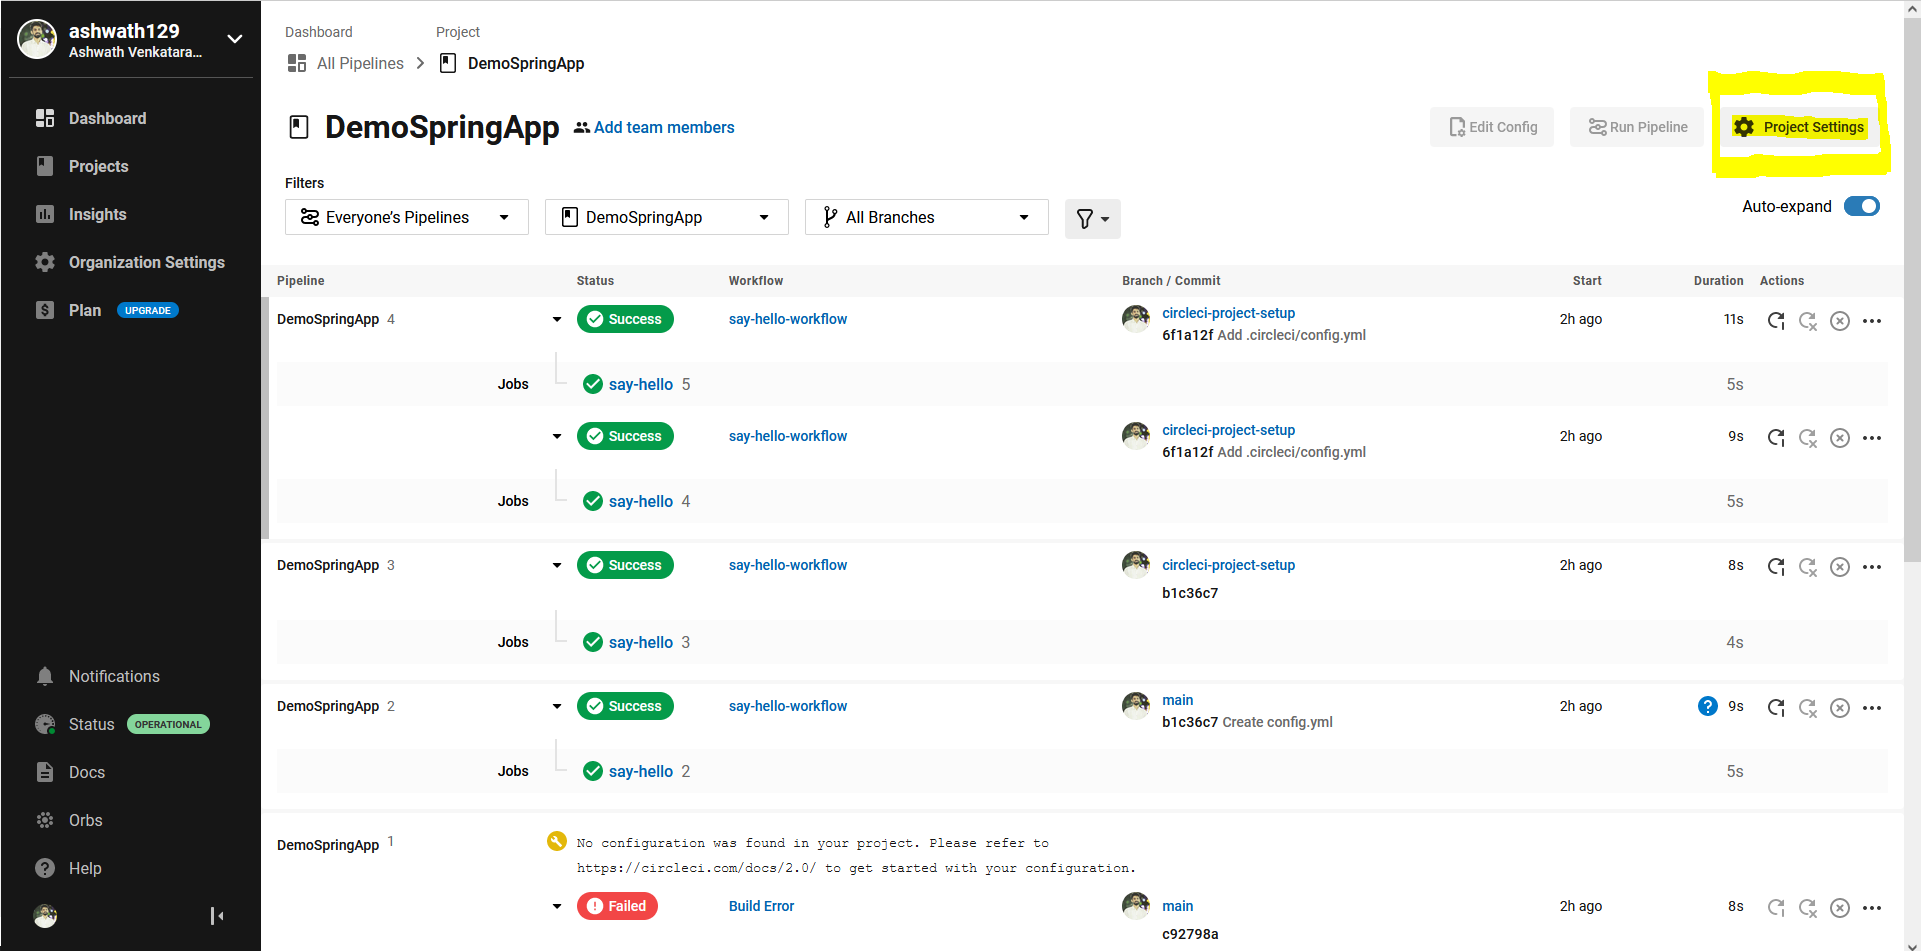
Task: Open more actions ellipsis for pipeline 2
Action: (x=1872, y=708)
